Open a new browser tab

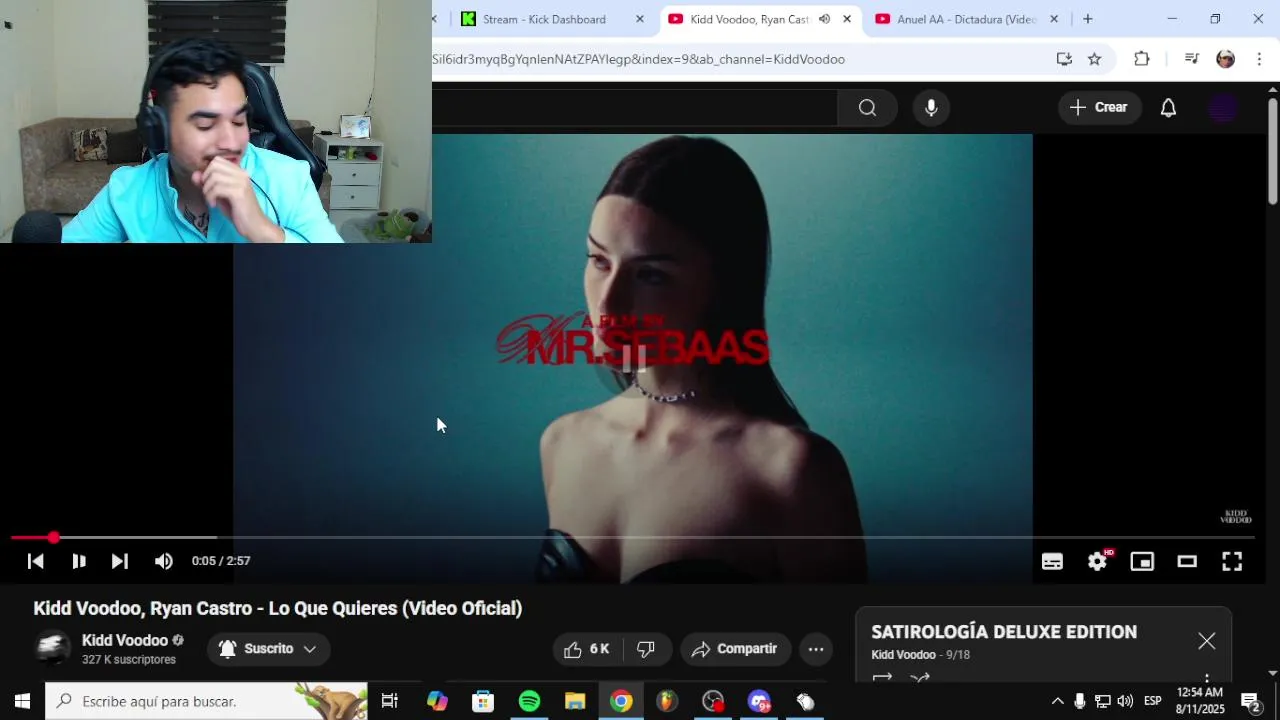[x=1088, y=19]
